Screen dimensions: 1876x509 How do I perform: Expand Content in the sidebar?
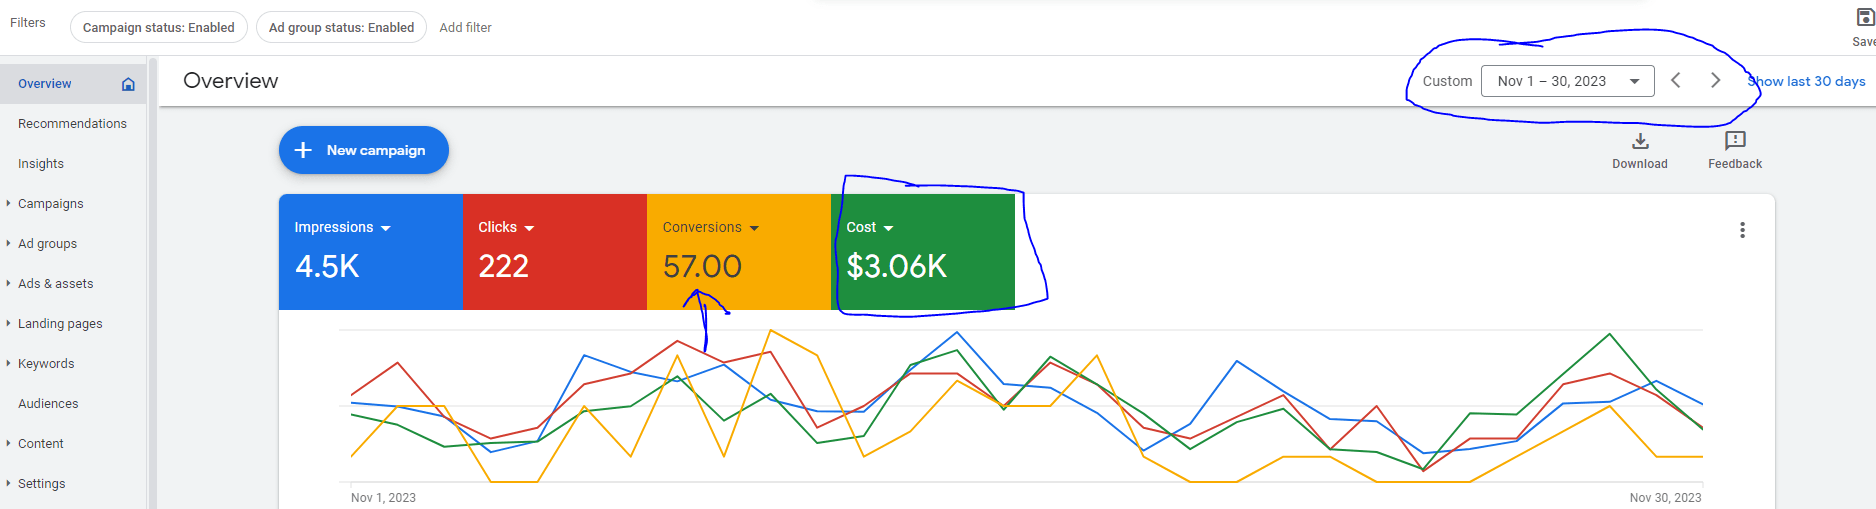tap(8, 443)
